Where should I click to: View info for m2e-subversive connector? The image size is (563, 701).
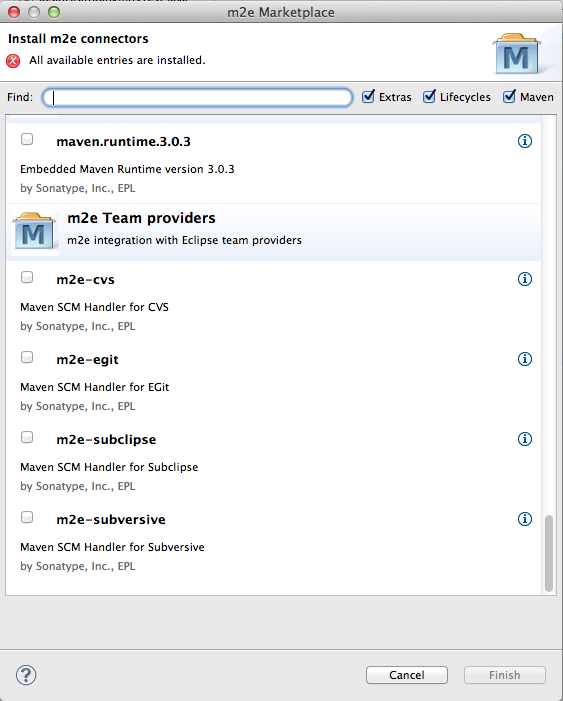tap(525, 519)
